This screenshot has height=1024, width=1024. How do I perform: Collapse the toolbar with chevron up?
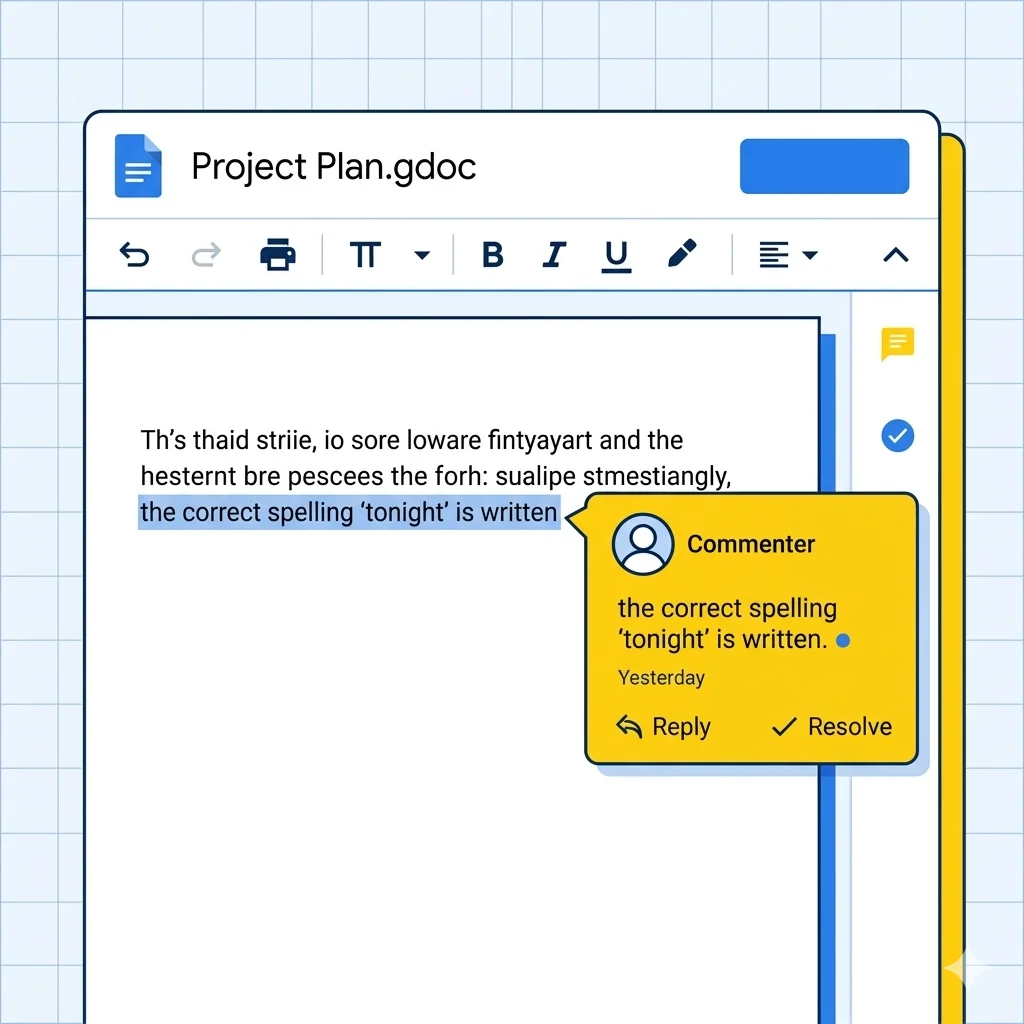[895, 255]
